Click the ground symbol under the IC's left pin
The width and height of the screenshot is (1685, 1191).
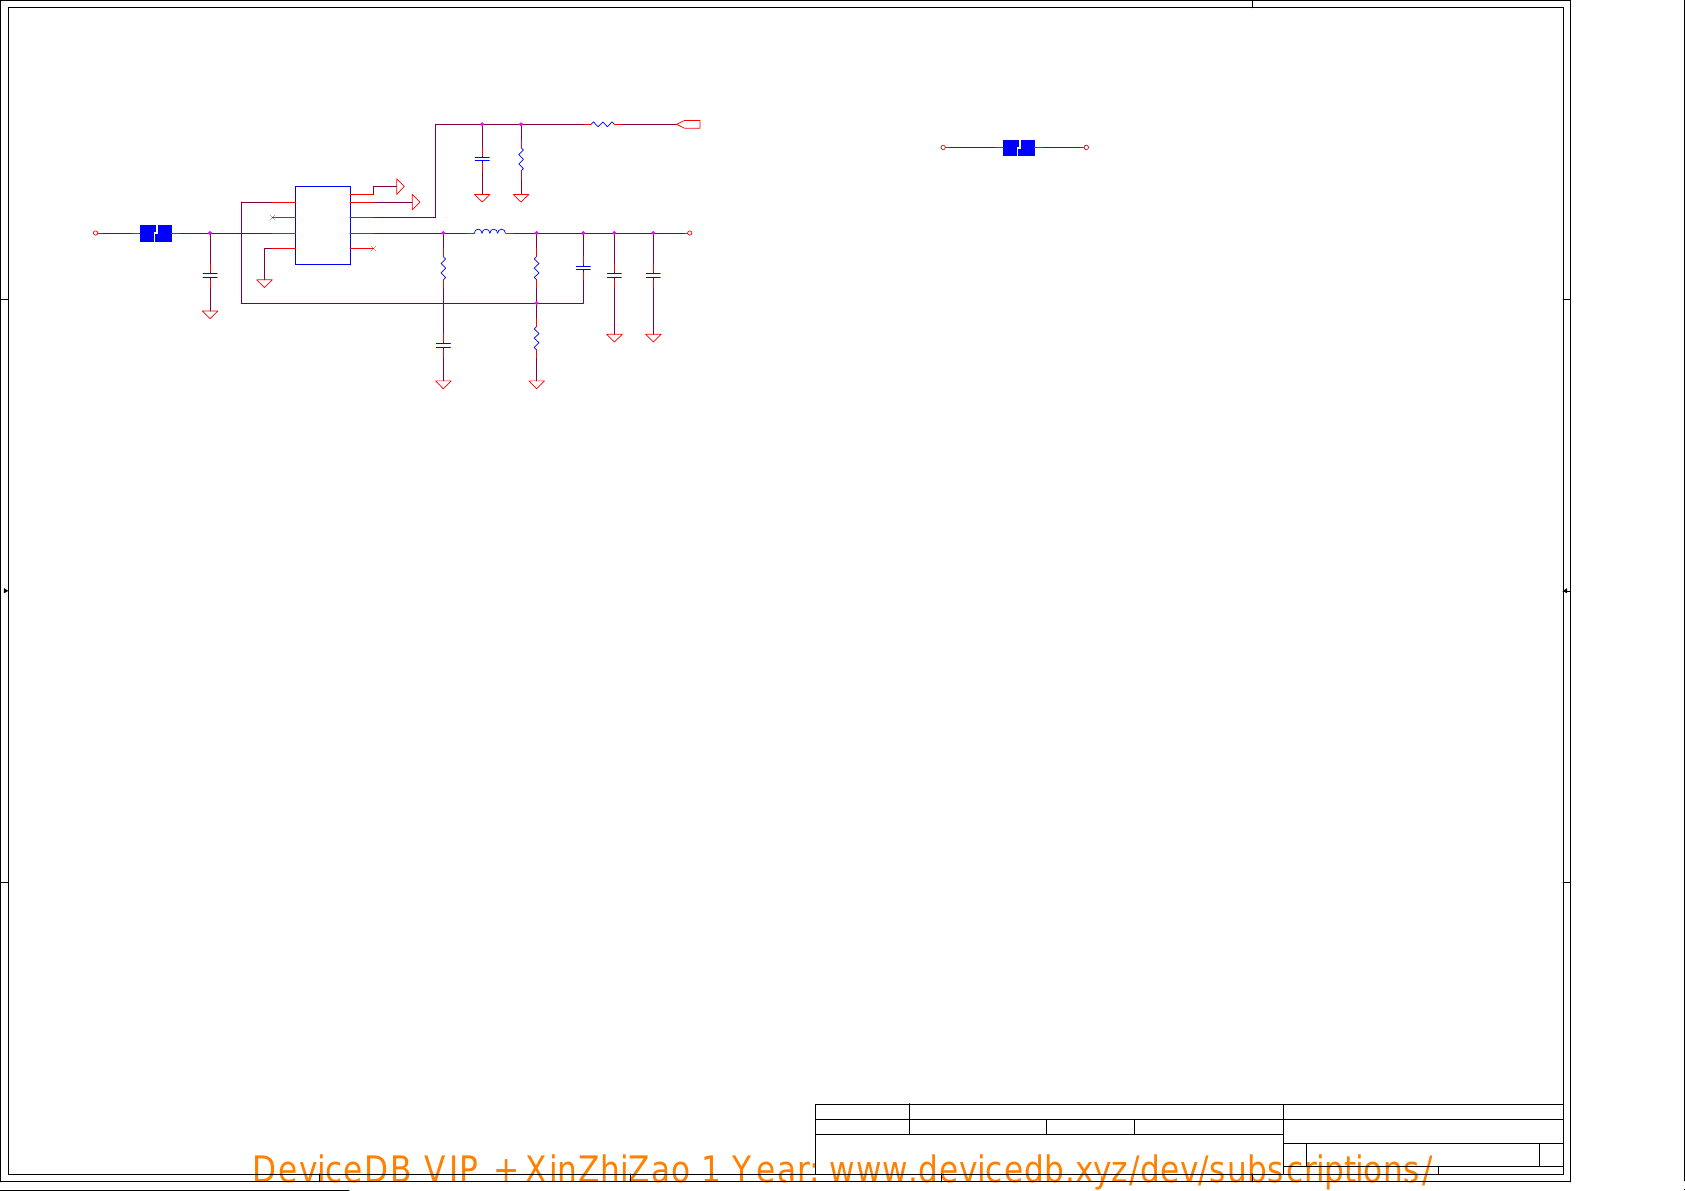264,283
